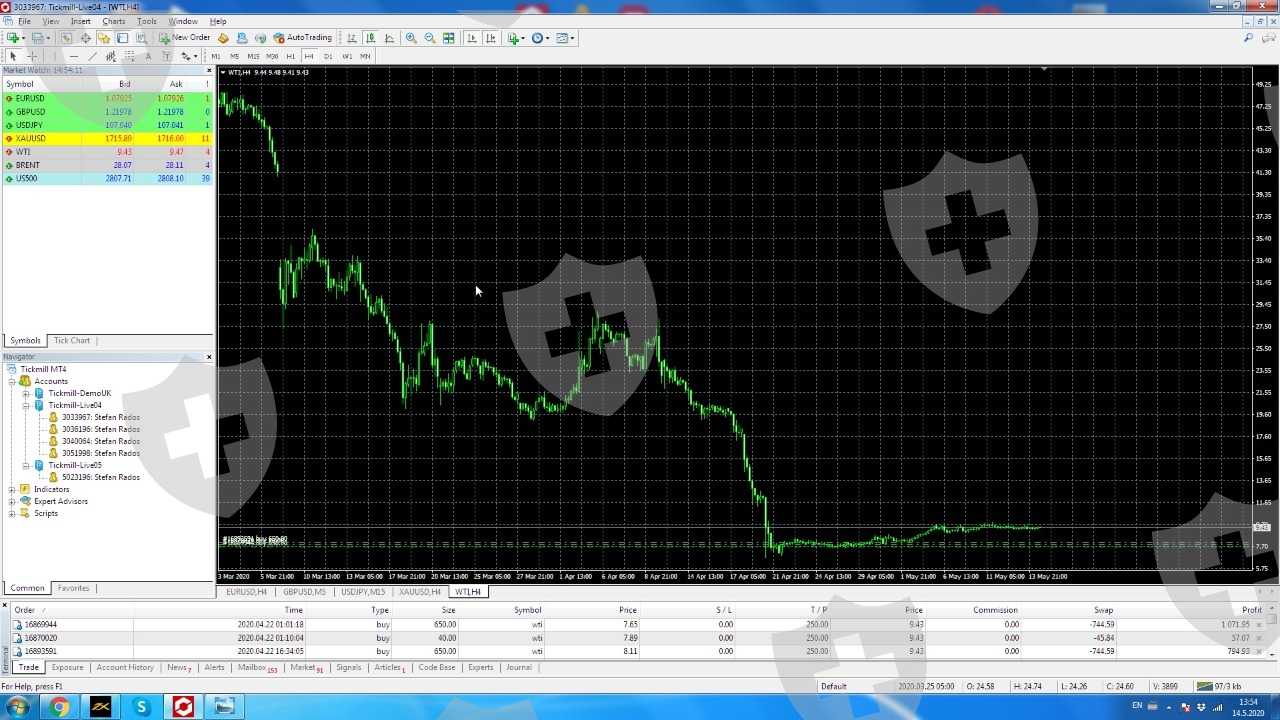
Task: Switch to Tick Chart tab
Action: point(72,340)
